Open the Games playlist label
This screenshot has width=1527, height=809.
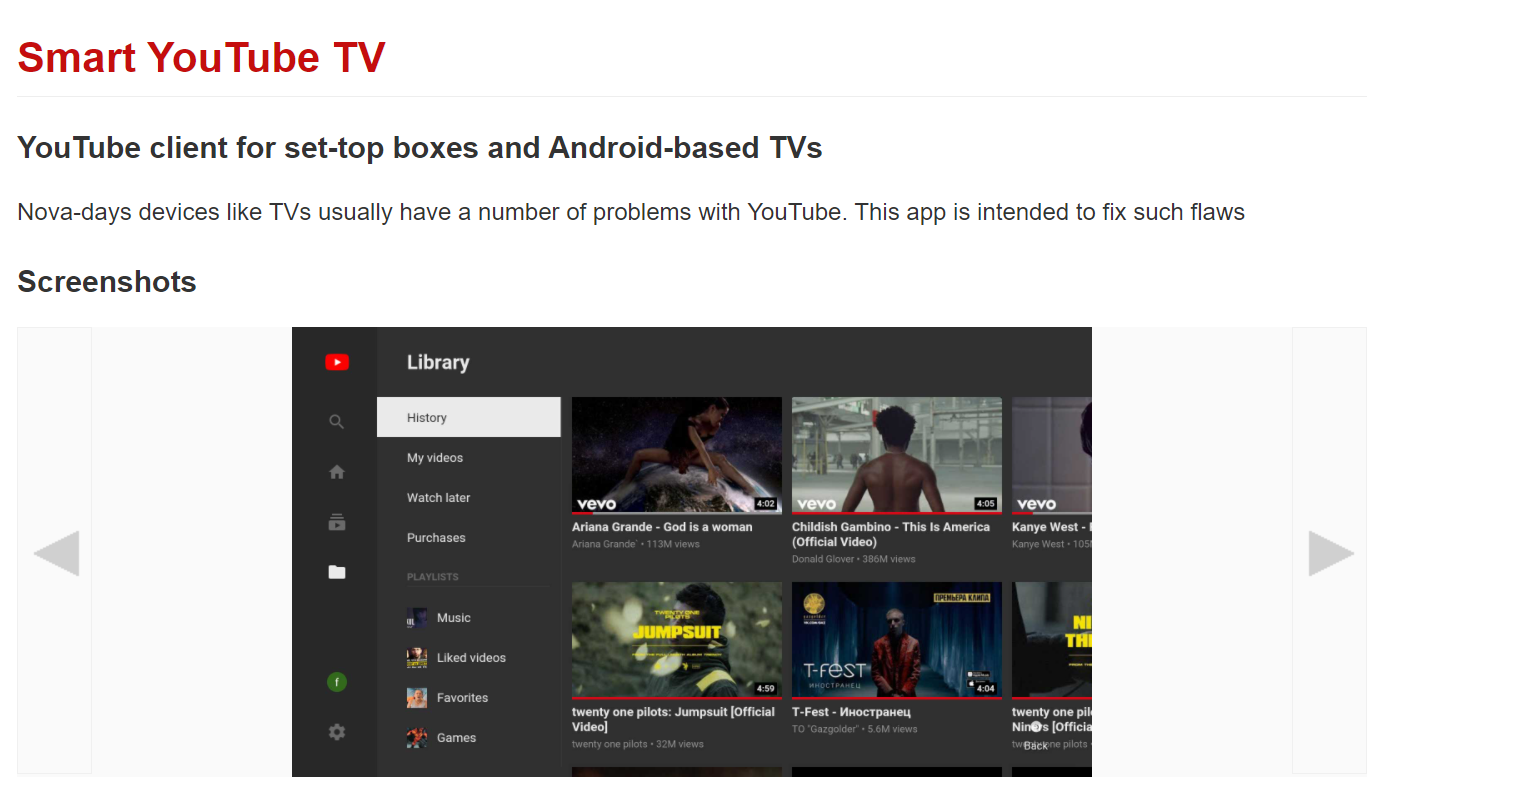(456, 738)
